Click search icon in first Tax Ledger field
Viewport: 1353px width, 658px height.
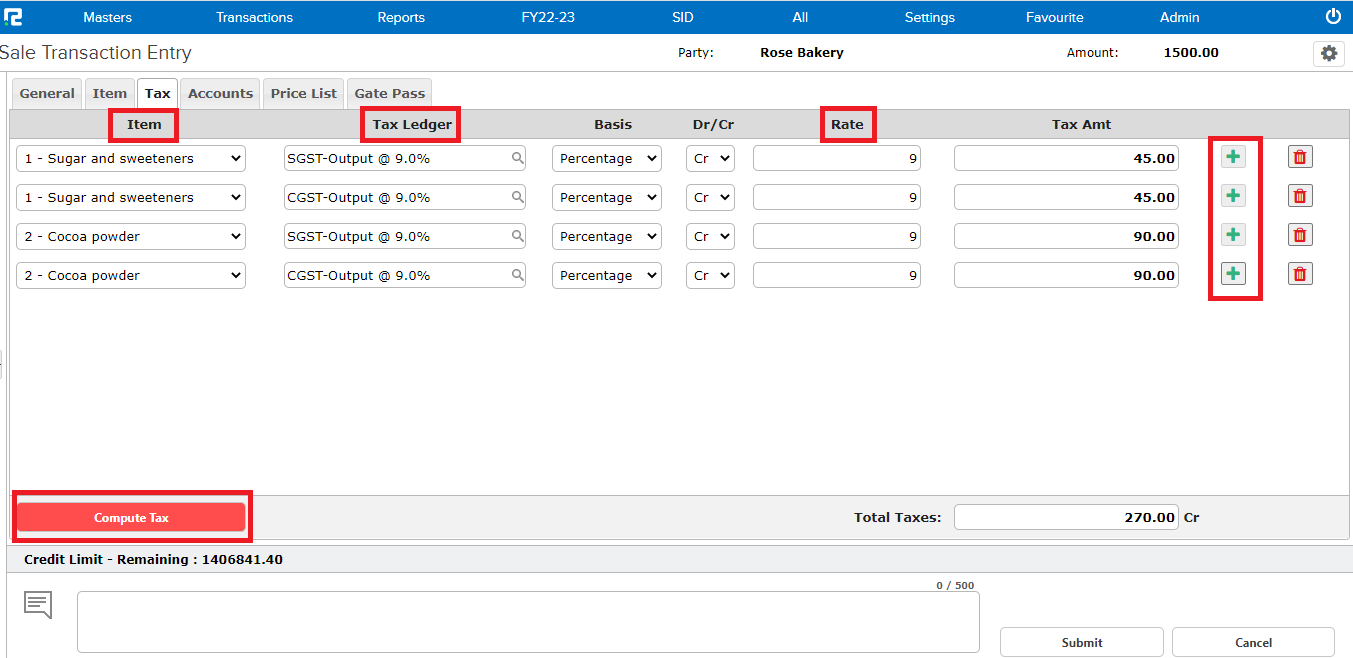coord(517,158)
